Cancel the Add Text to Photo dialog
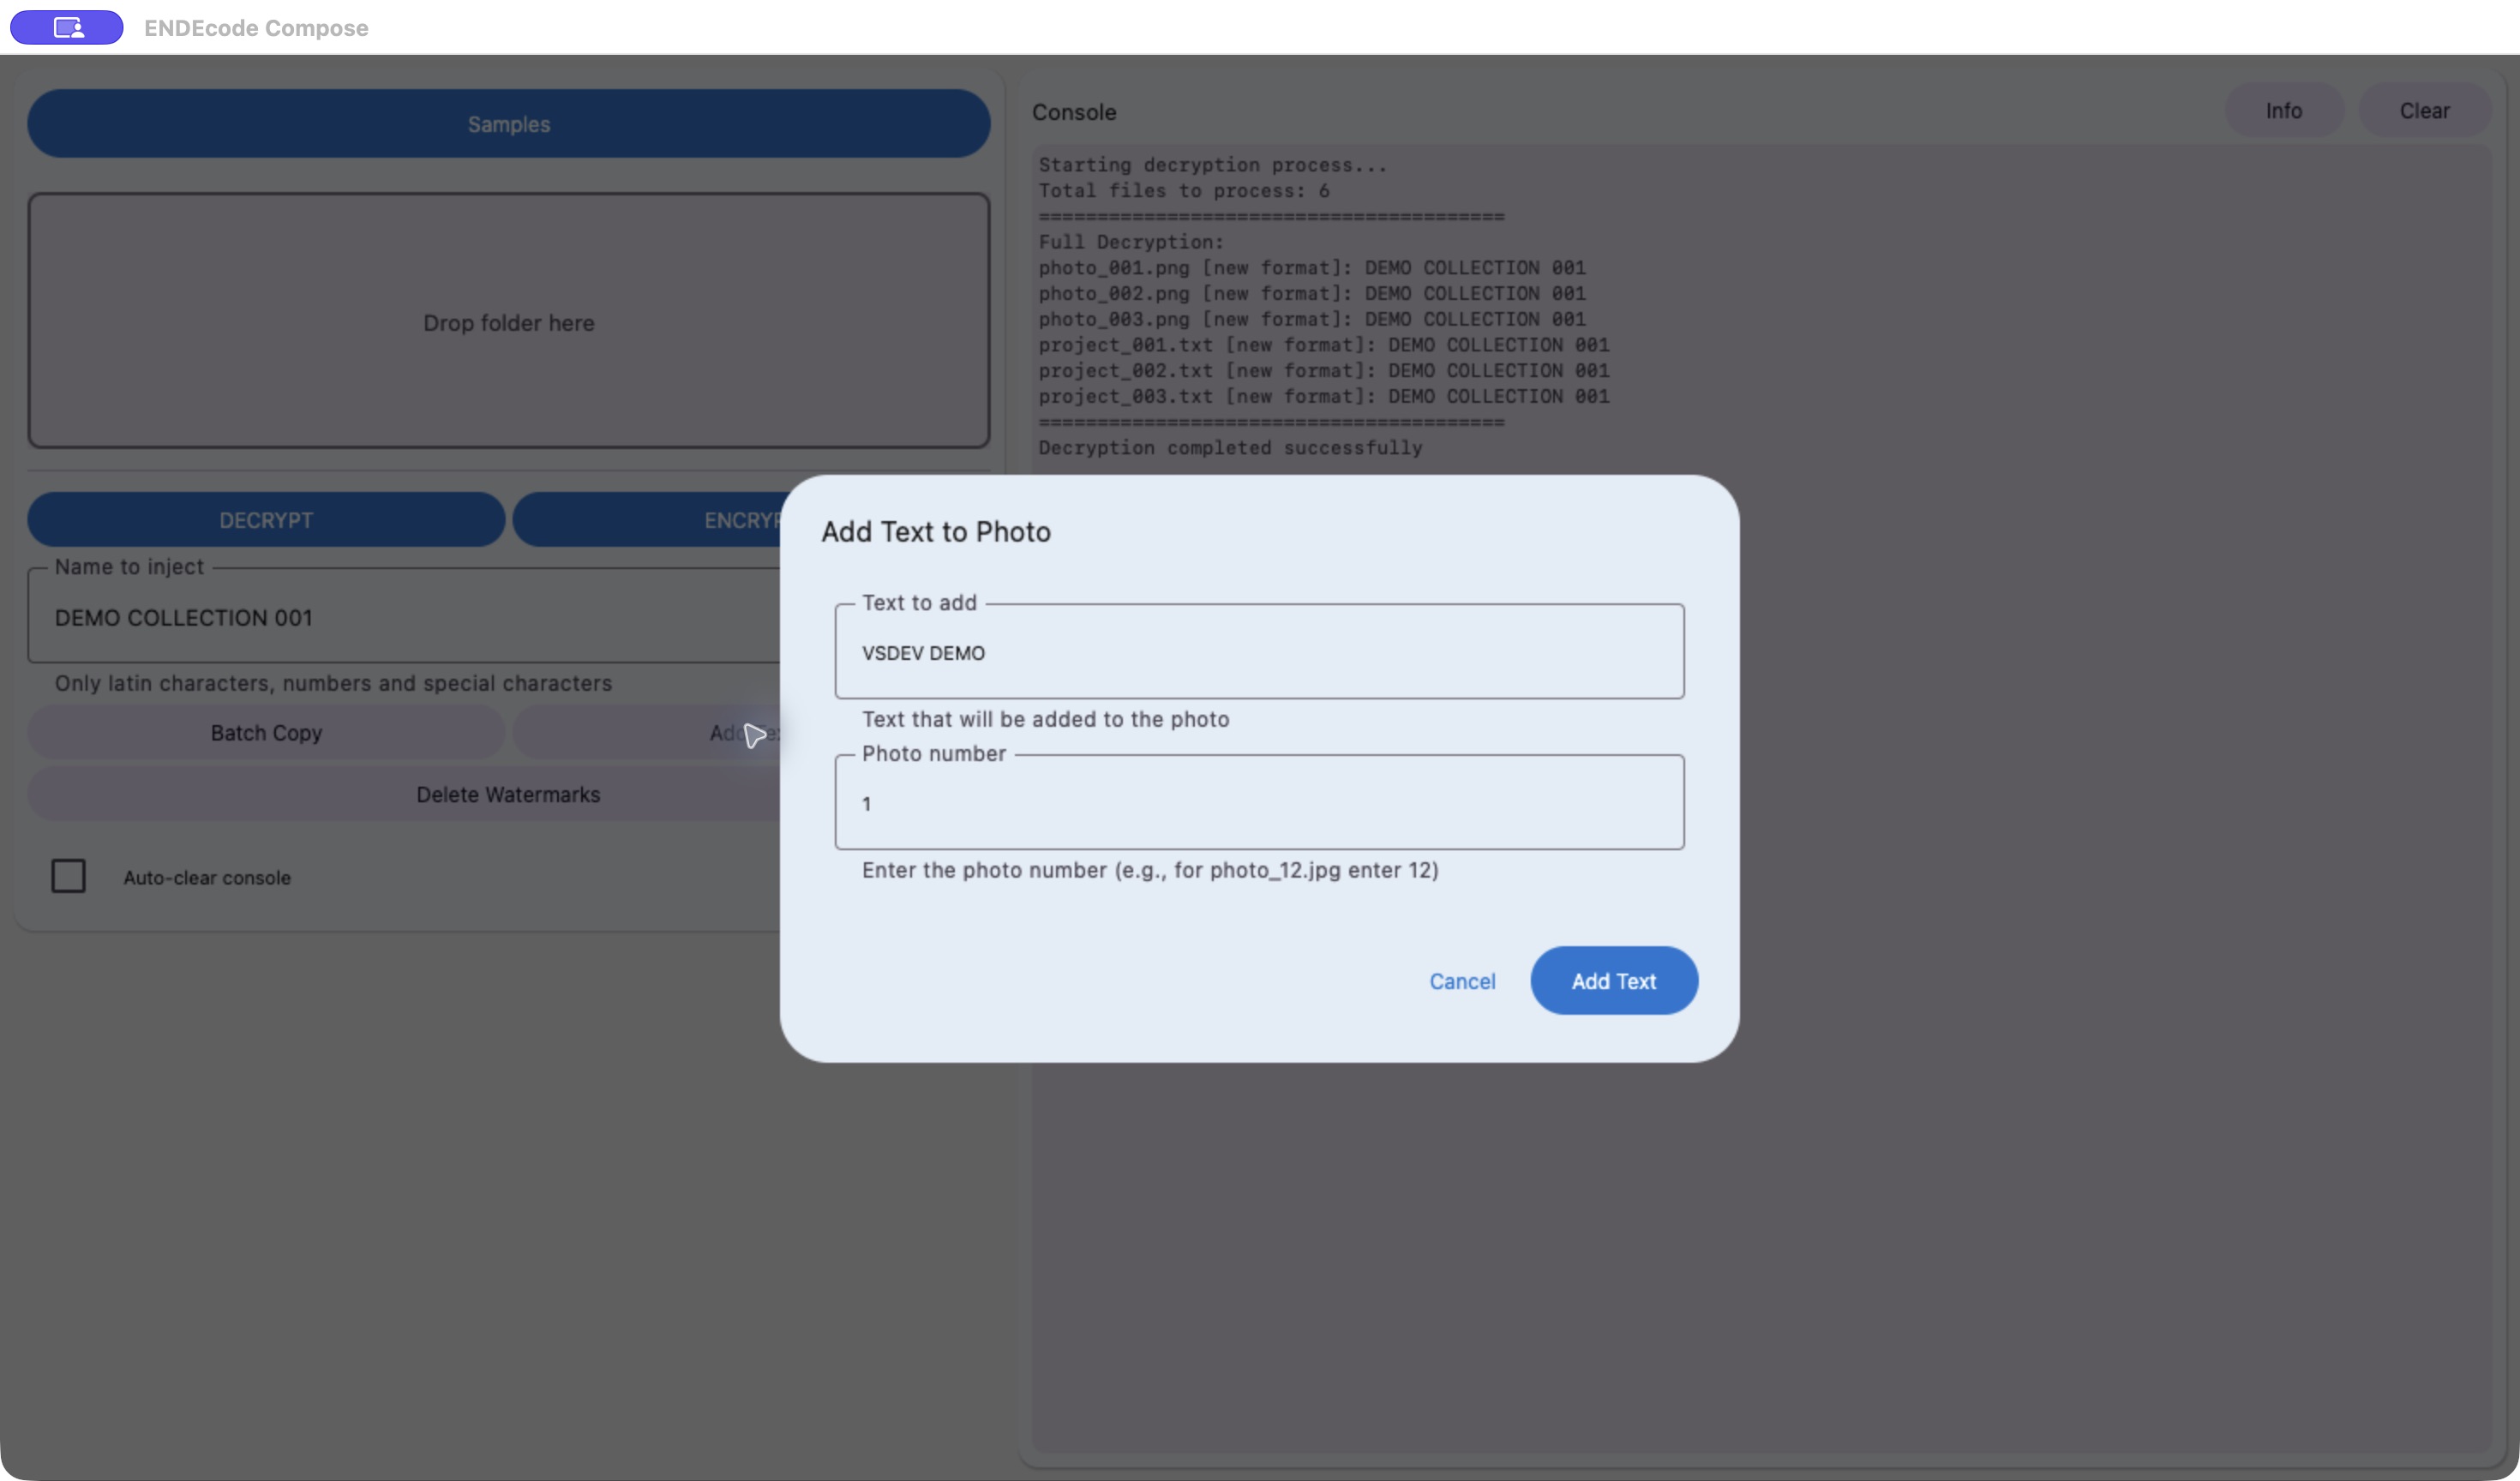This screenshot has height=1481, width=2520. tap(1462, 981)
